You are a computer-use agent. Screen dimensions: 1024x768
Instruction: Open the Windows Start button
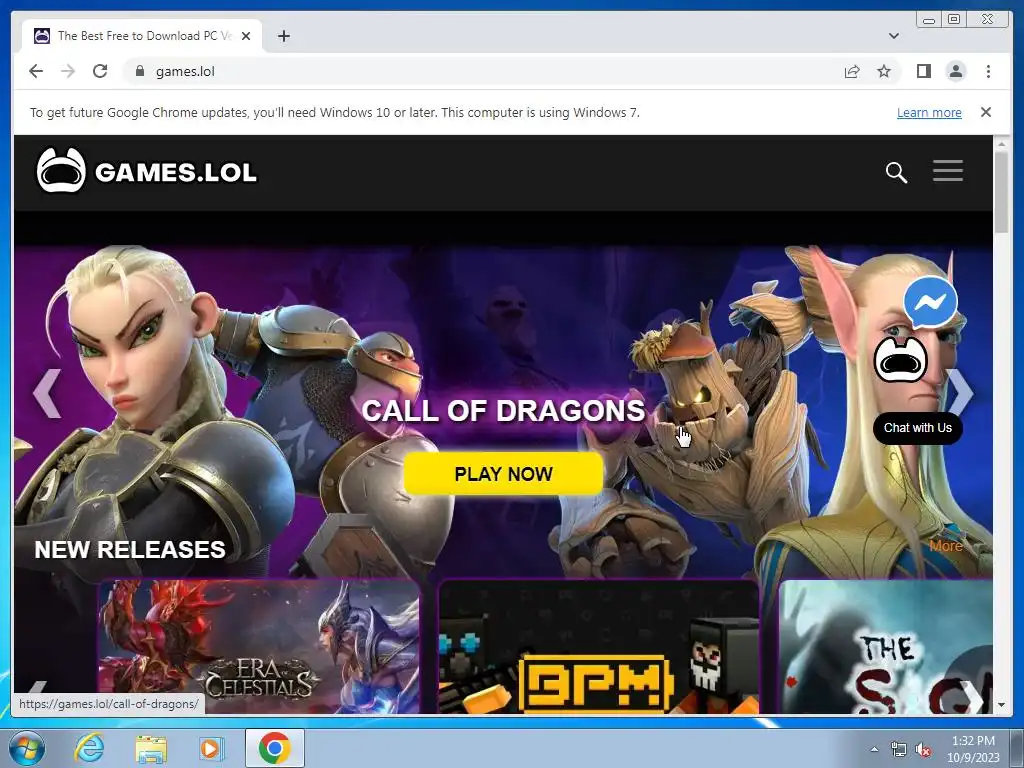(x=27, y=748)
